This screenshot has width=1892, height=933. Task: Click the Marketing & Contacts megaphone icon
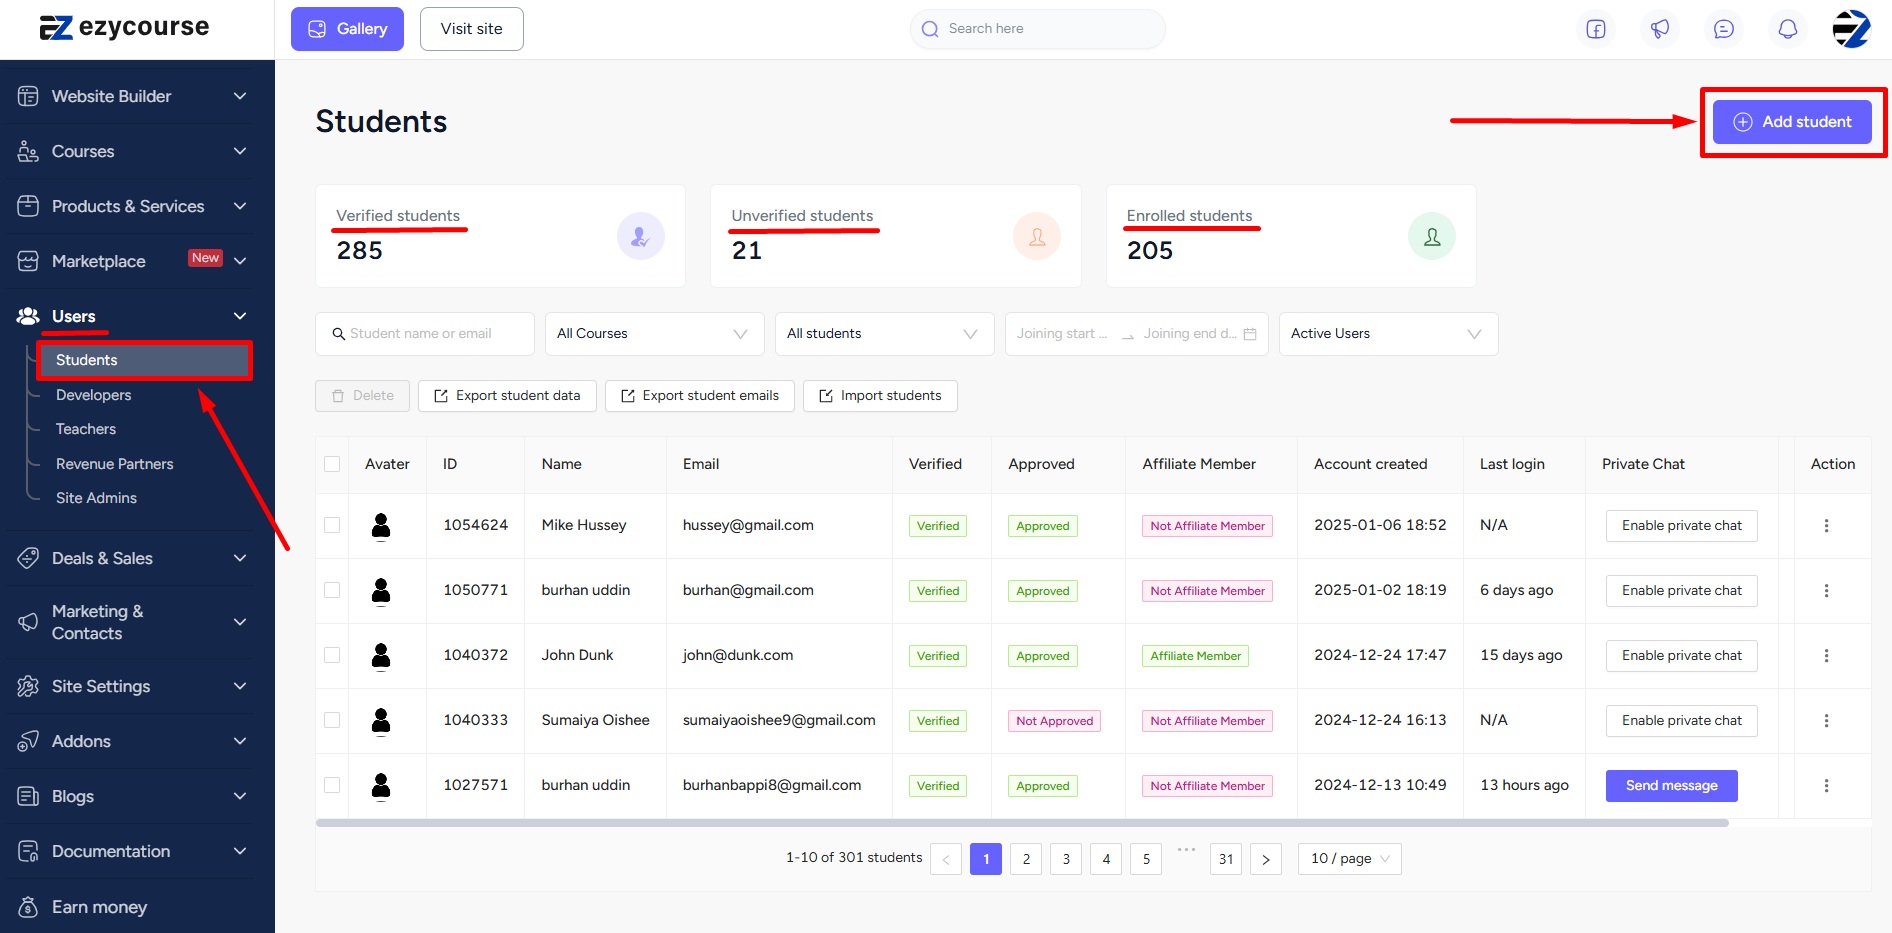(x=28, y=622)
